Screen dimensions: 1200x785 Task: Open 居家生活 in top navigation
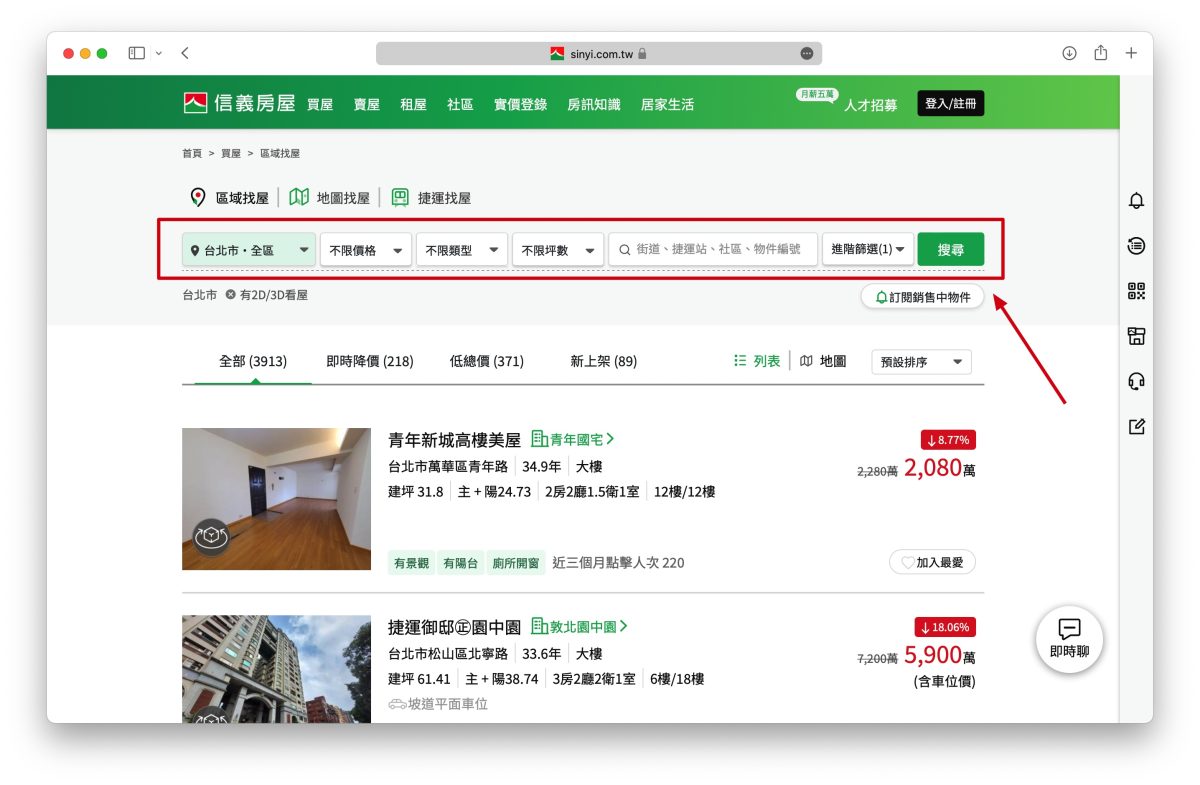coord(667,104)
